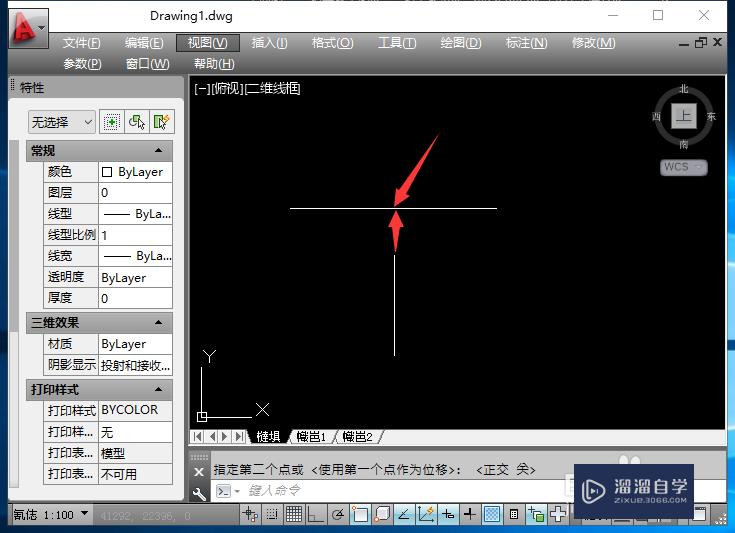Click the ViewCube 东 compass label
This screenshot has width=735, height=533.
[x=711, y=116]
